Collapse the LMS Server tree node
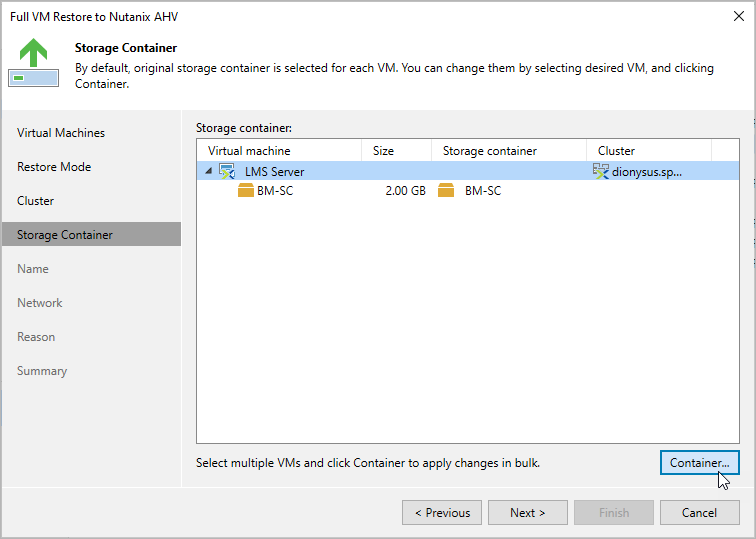 [x=209, y=172]
